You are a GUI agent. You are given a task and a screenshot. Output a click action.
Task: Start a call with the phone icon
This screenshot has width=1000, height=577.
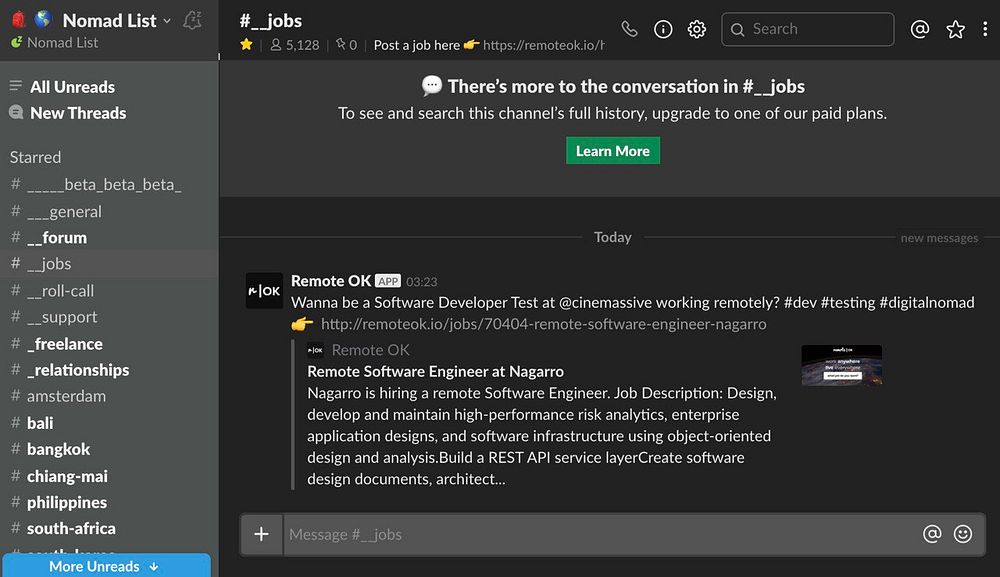(629, 29)
